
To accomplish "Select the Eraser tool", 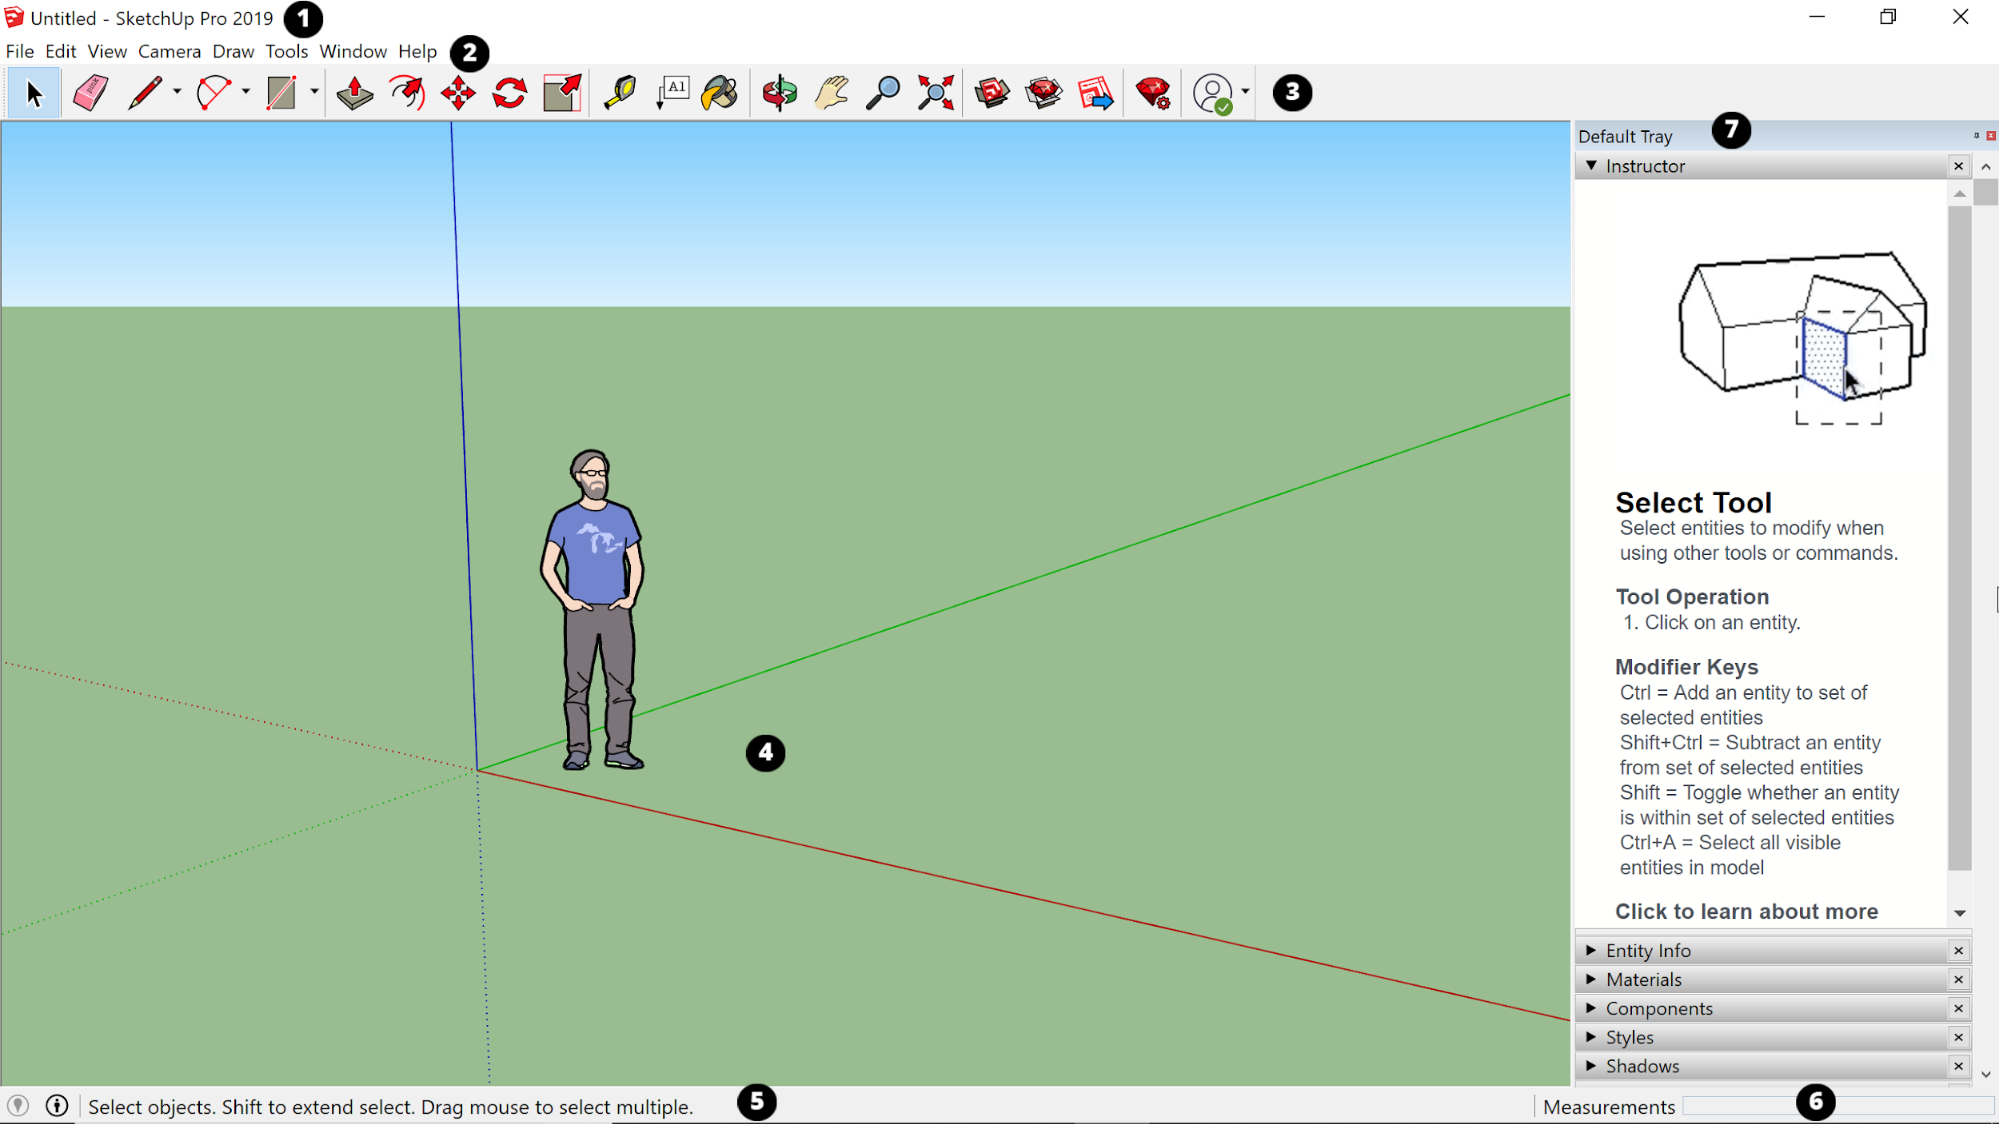I will point(89,92).
